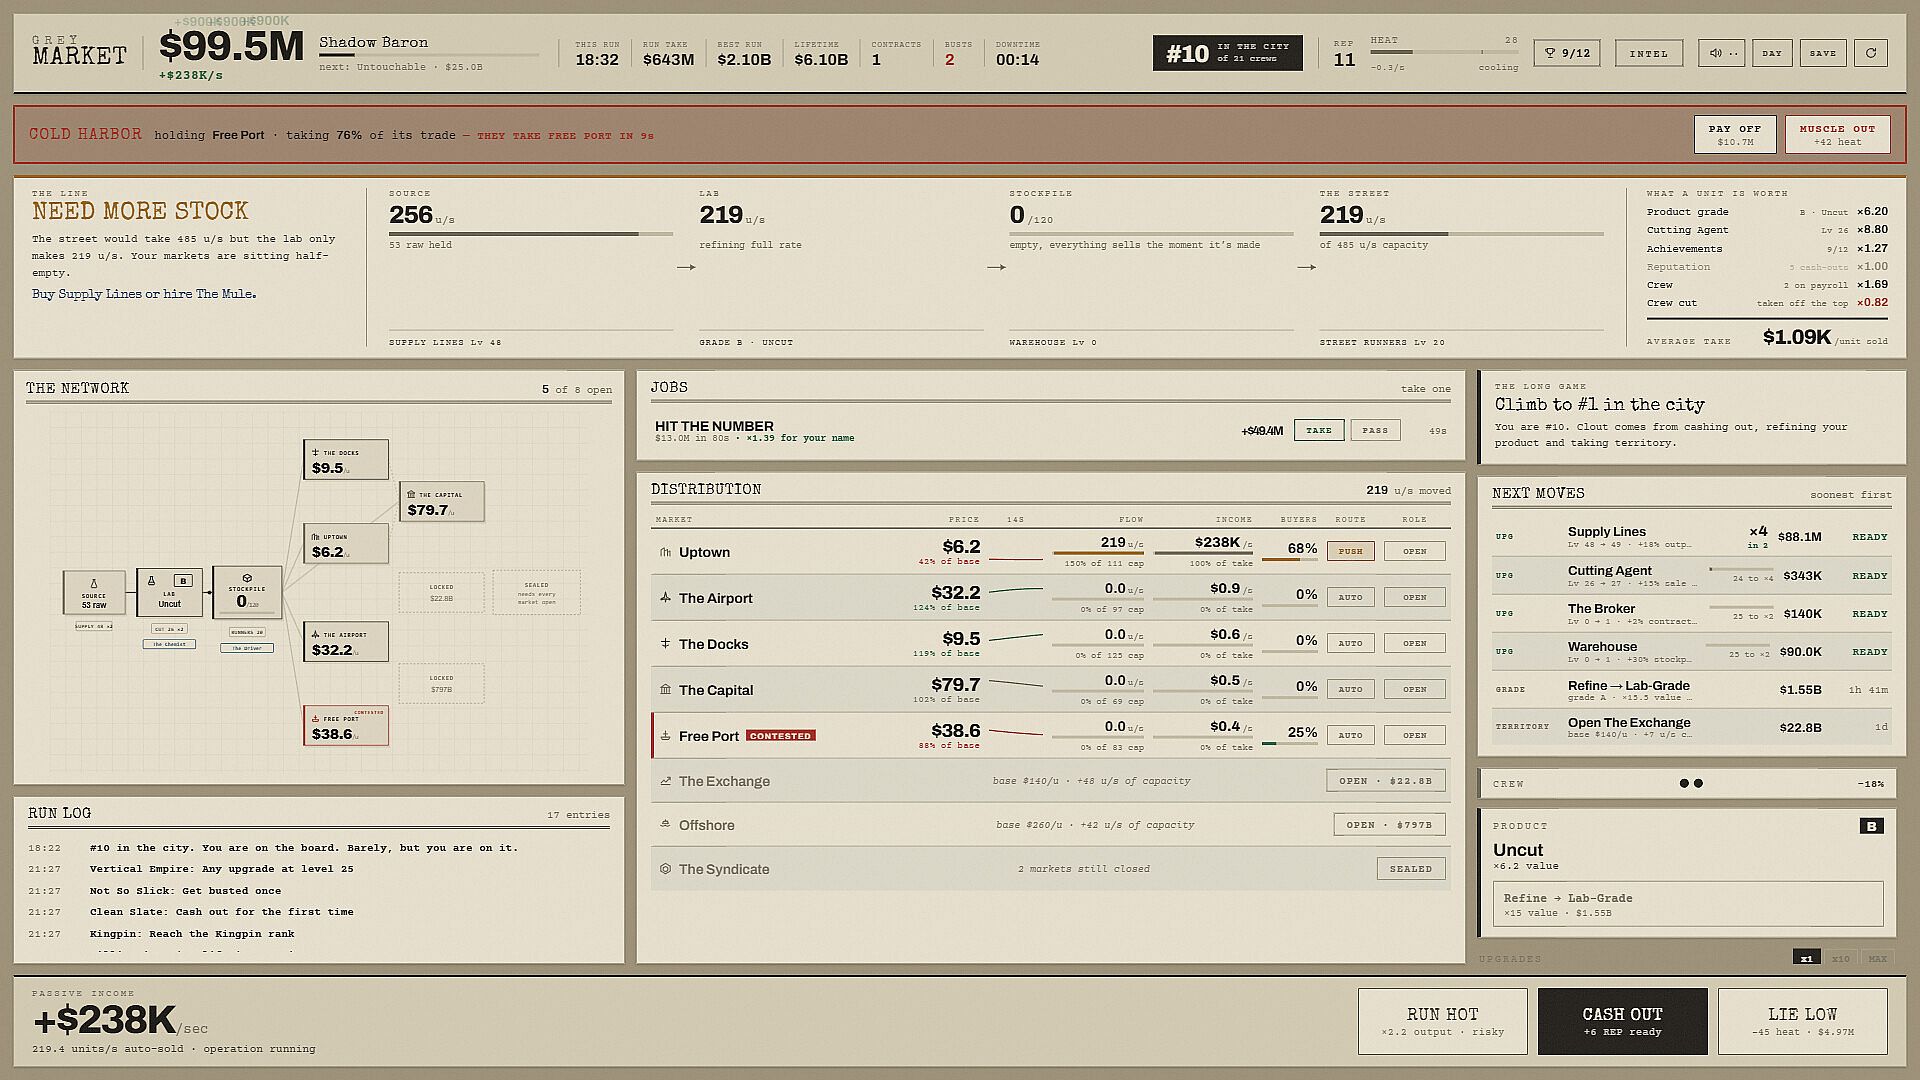Screen dimensions: 1920x1080
Task: Toggle The Capital route Auto button
Action: (1350, 689)
